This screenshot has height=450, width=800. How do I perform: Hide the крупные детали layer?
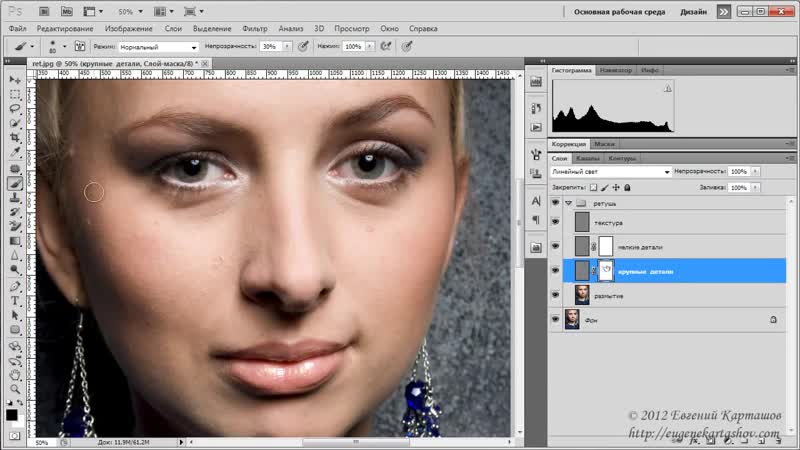click(x=555, y=271)
